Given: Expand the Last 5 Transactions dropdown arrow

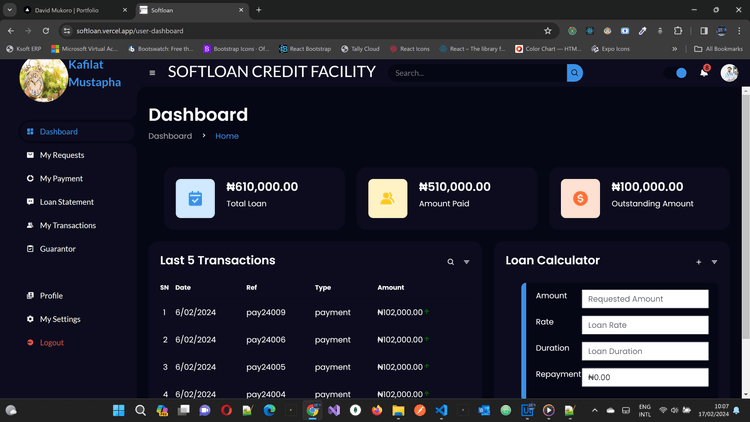Looking at the screenshot, I should click(467, 262).
